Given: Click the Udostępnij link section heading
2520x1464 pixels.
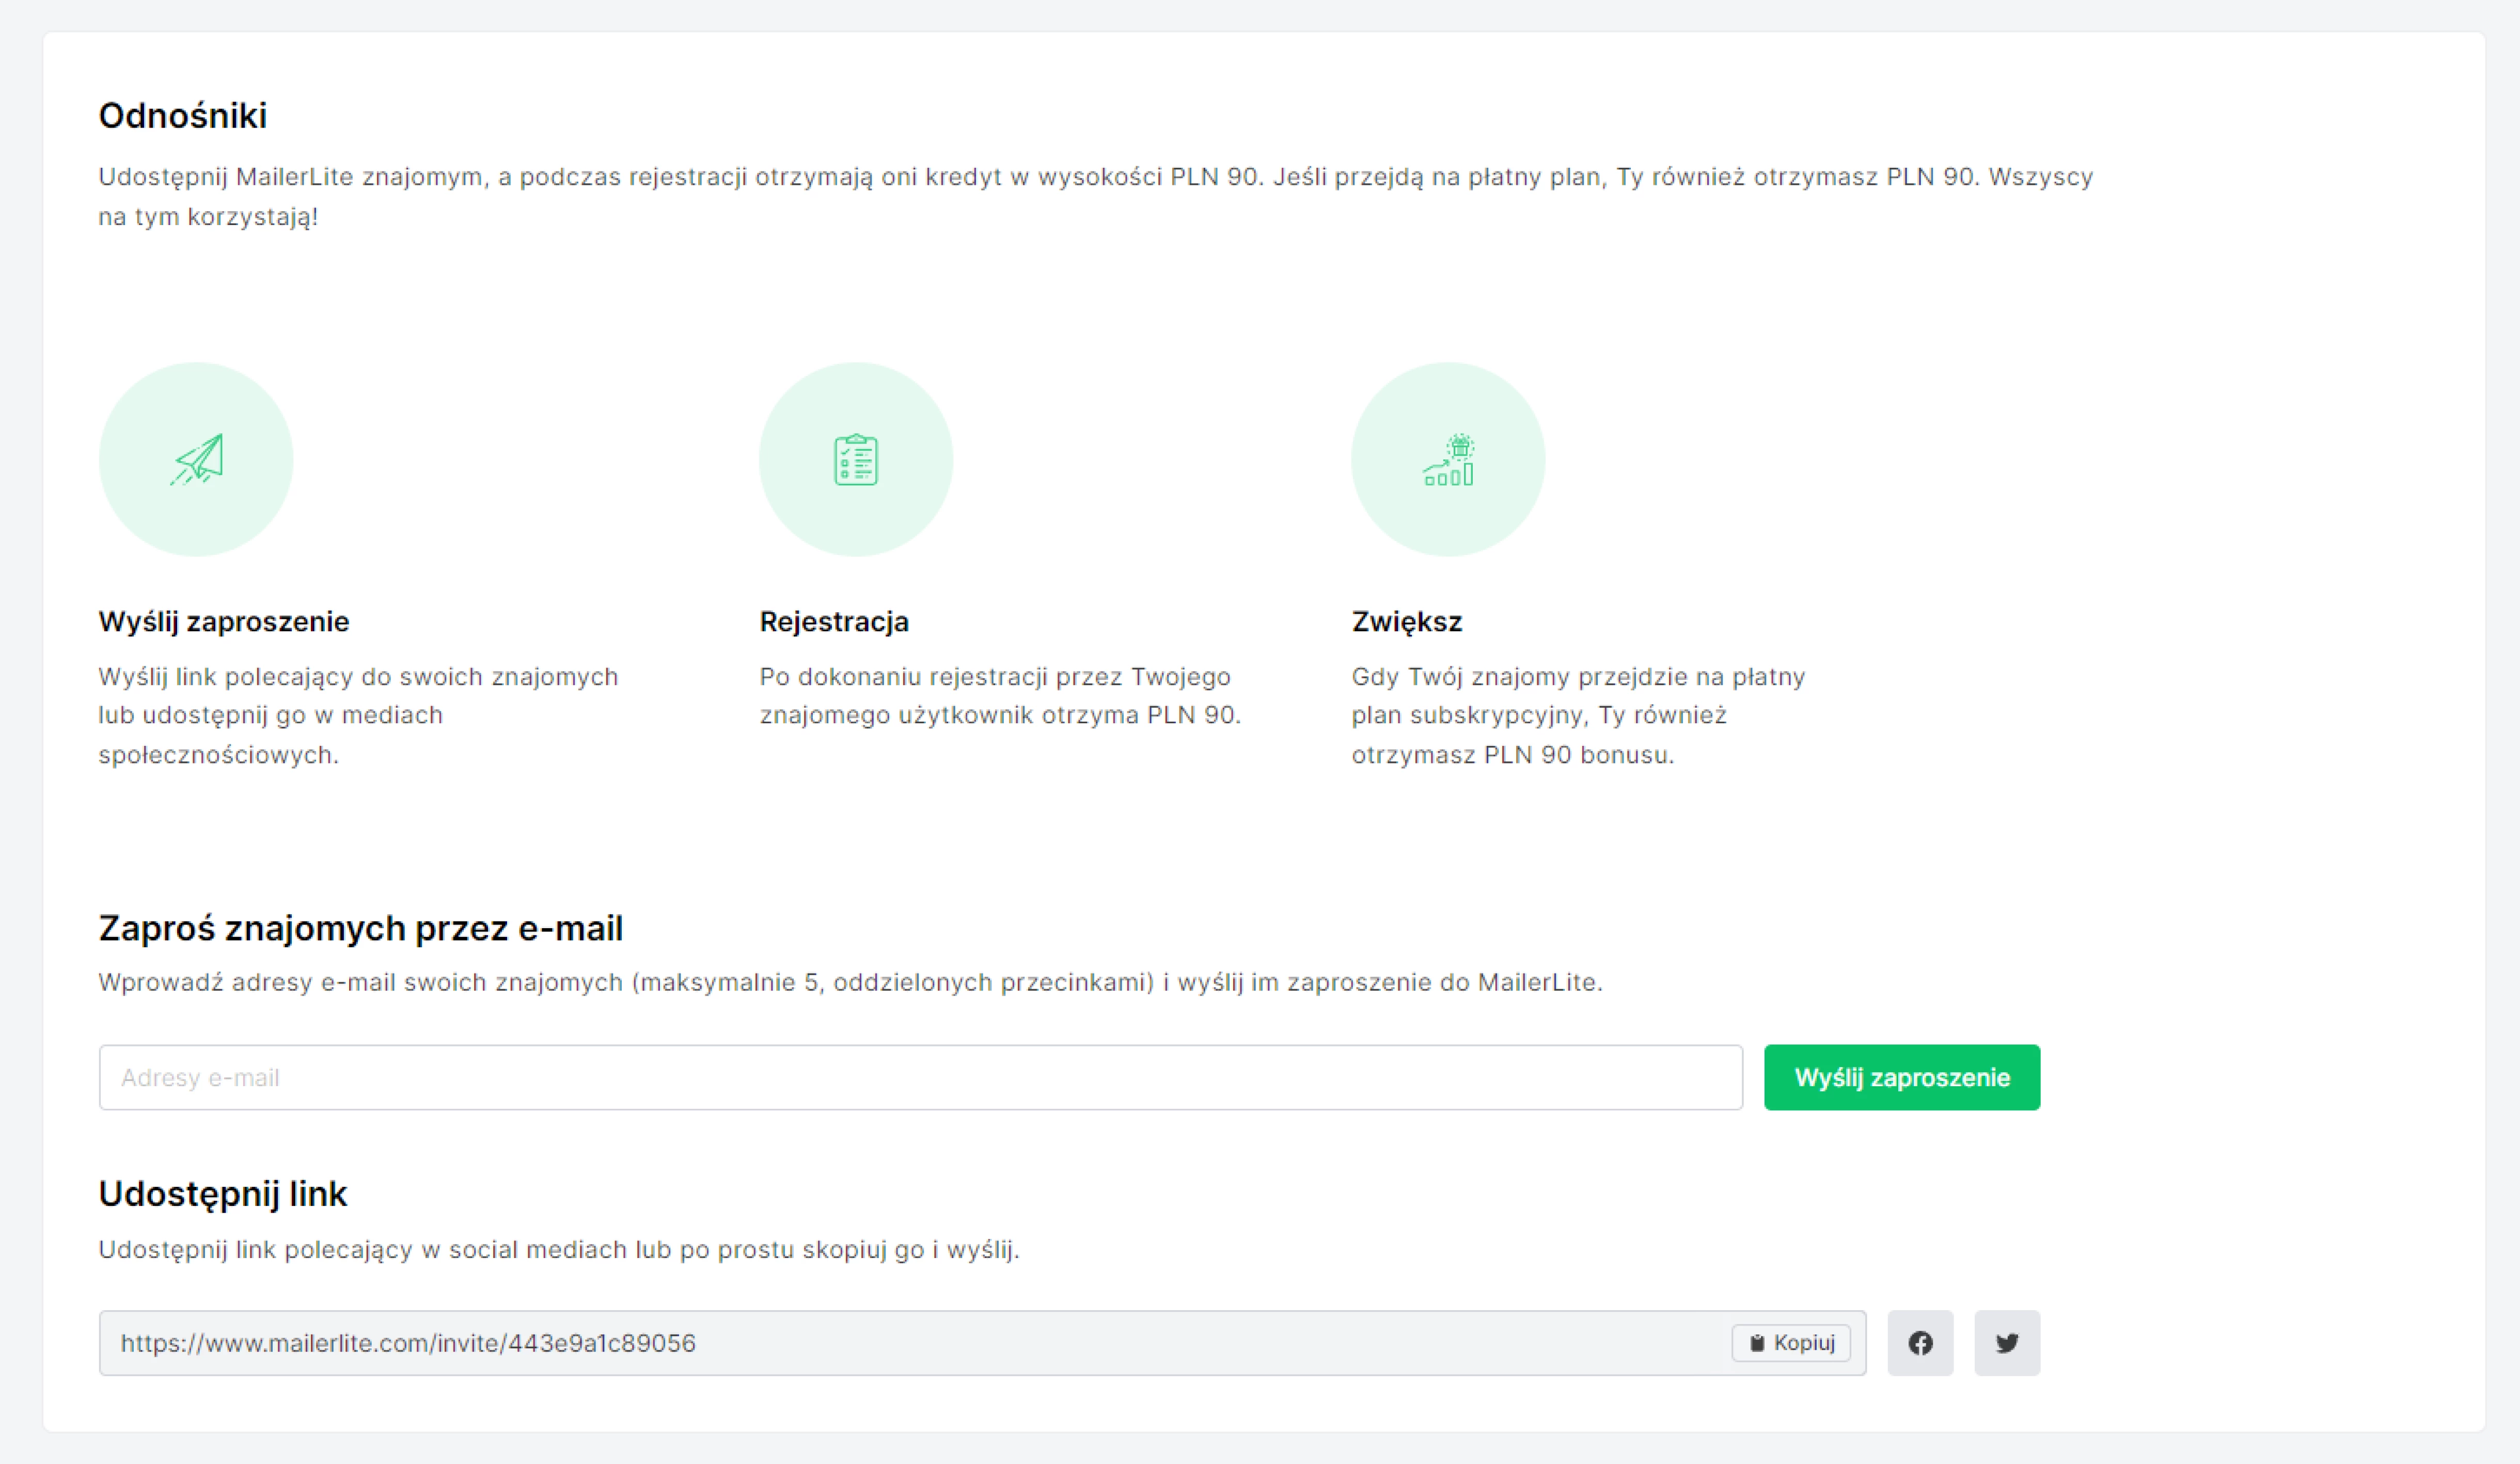Looking at the screenshot, I should click(223, 1194).
